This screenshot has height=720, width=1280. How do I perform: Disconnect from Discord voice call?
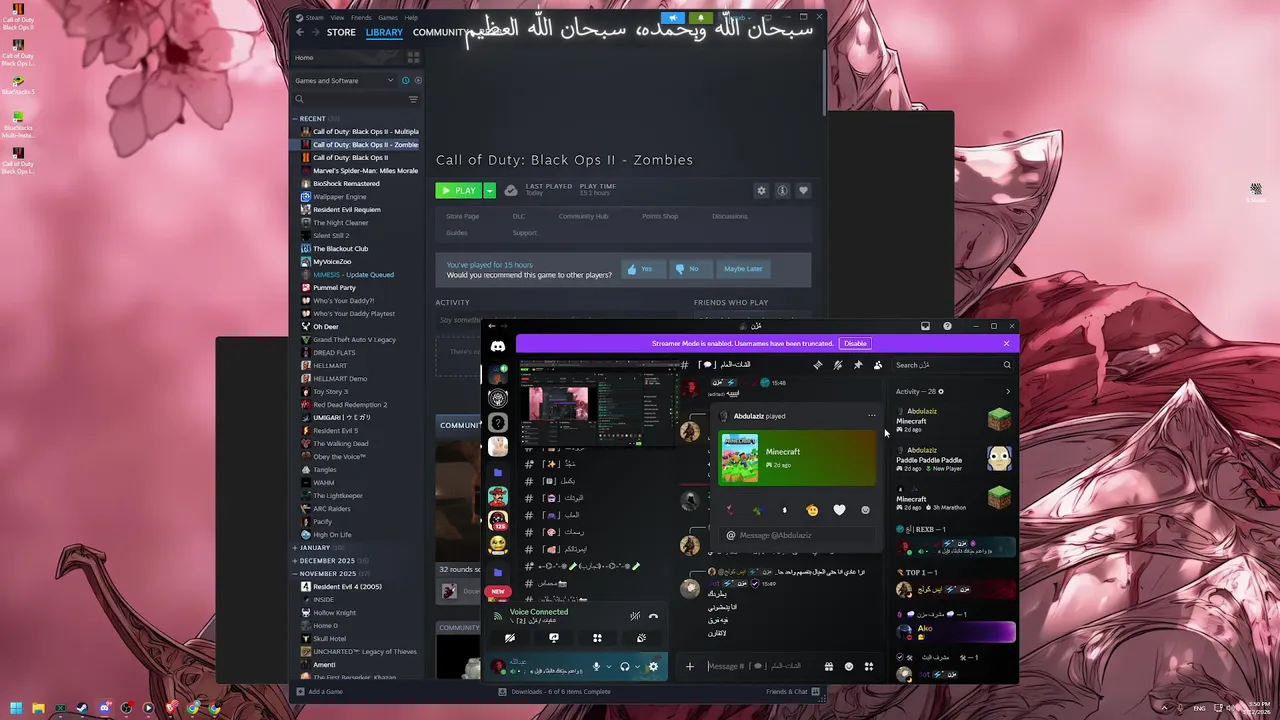[x=653, y=616]
